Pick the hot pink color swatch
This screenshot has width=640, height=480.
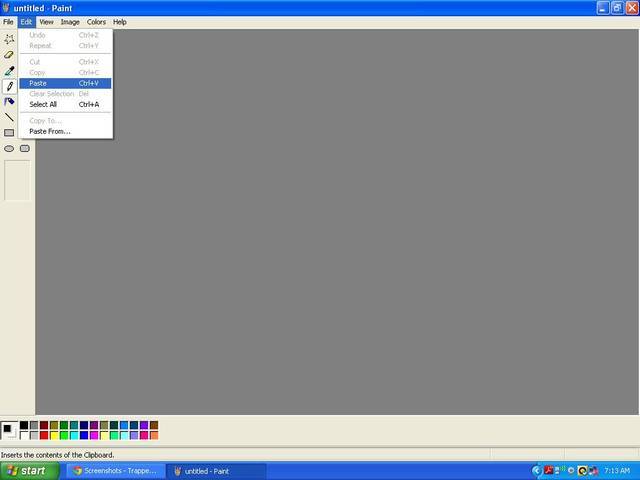click(x=144, y=436)
